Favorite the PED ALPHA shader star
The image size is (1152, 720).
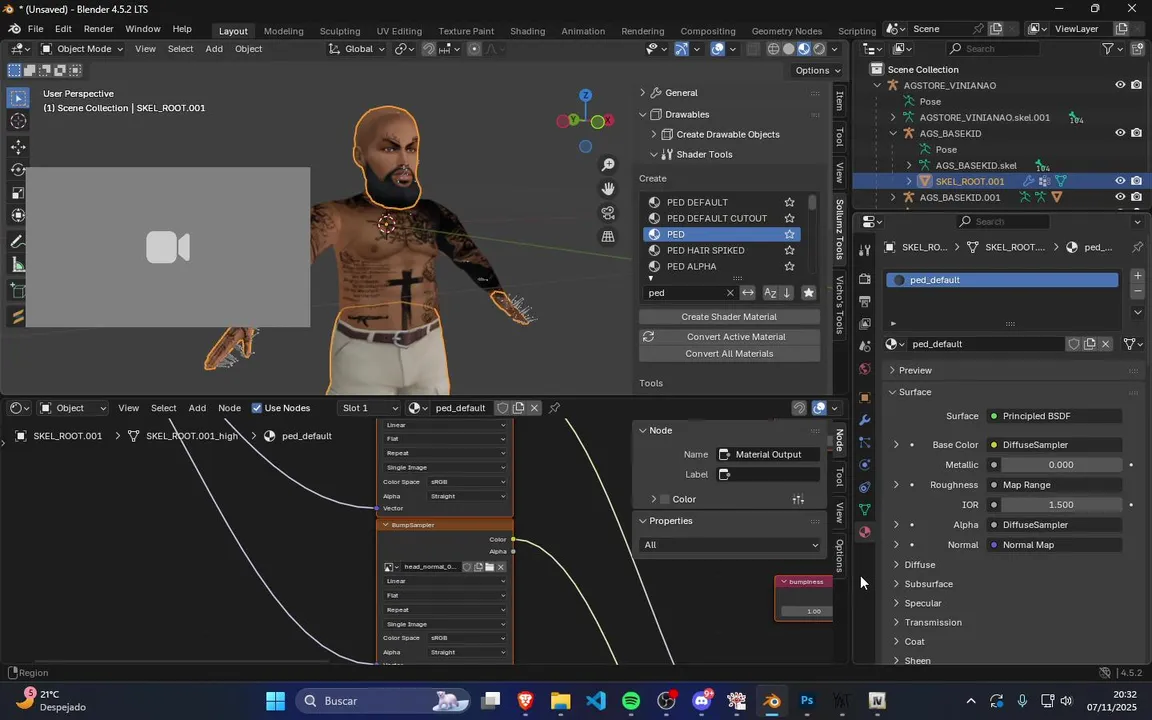(x=789, y=266)
